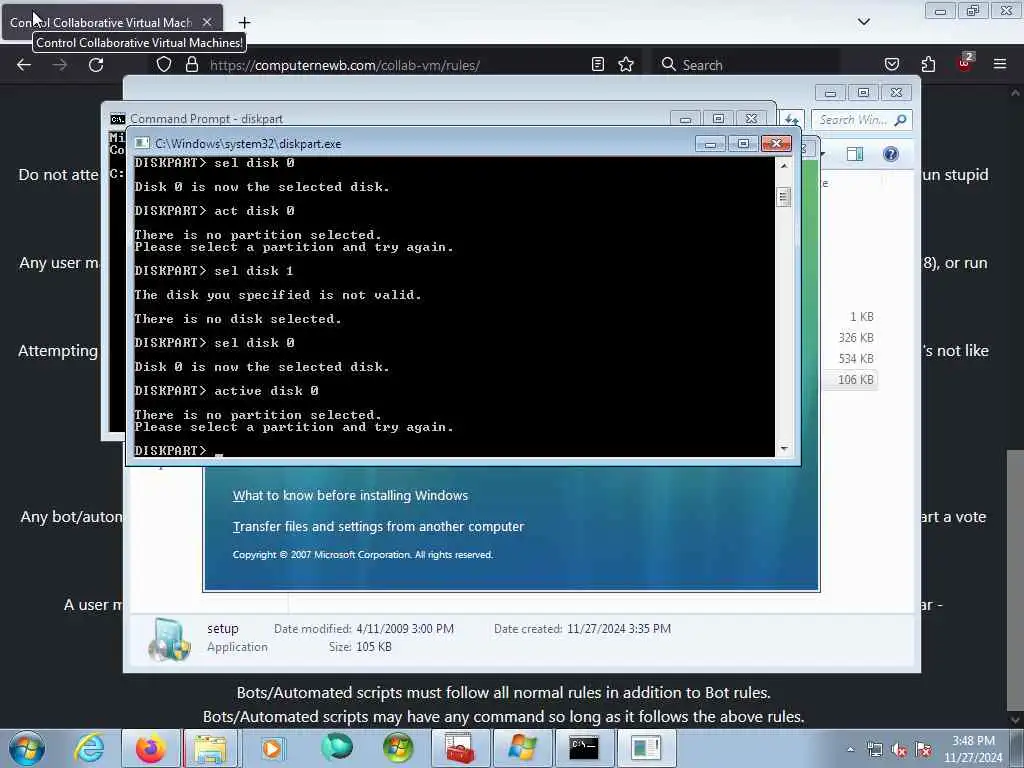Open 'Transfer files and settings from another computer'
This screenshot has width=1024, height=768.
coord(378,526)
